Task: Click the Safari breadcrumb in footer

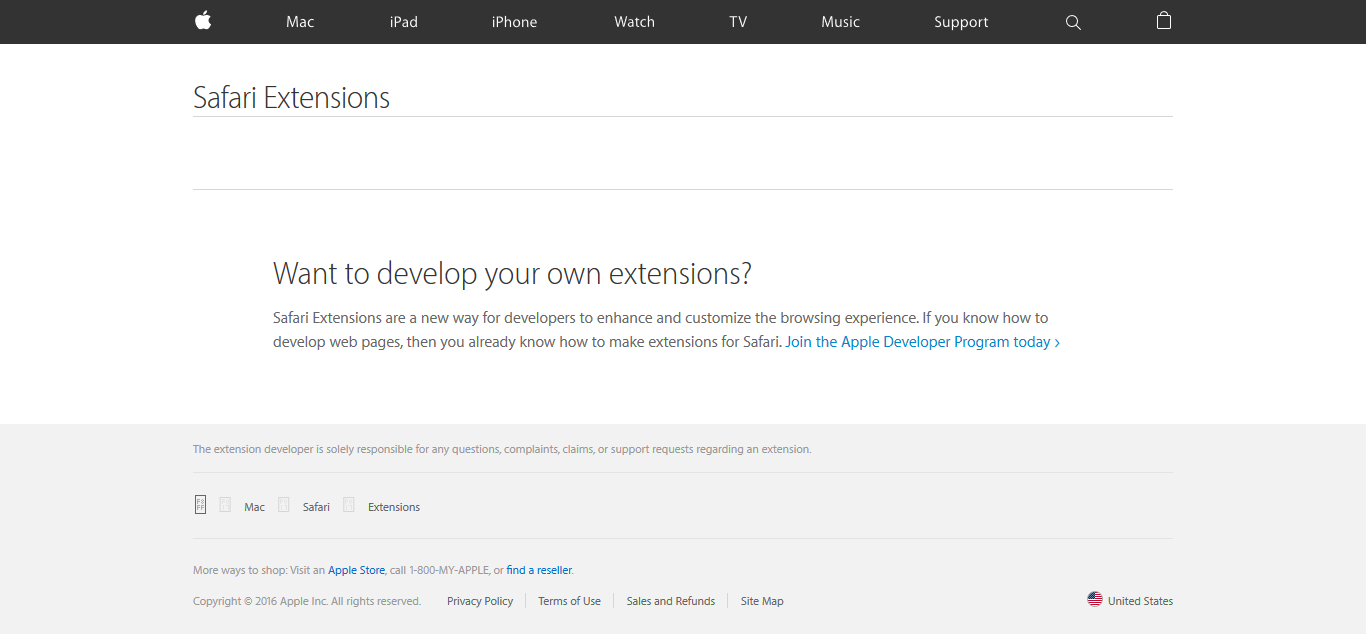Action: [x=316, y=507]
